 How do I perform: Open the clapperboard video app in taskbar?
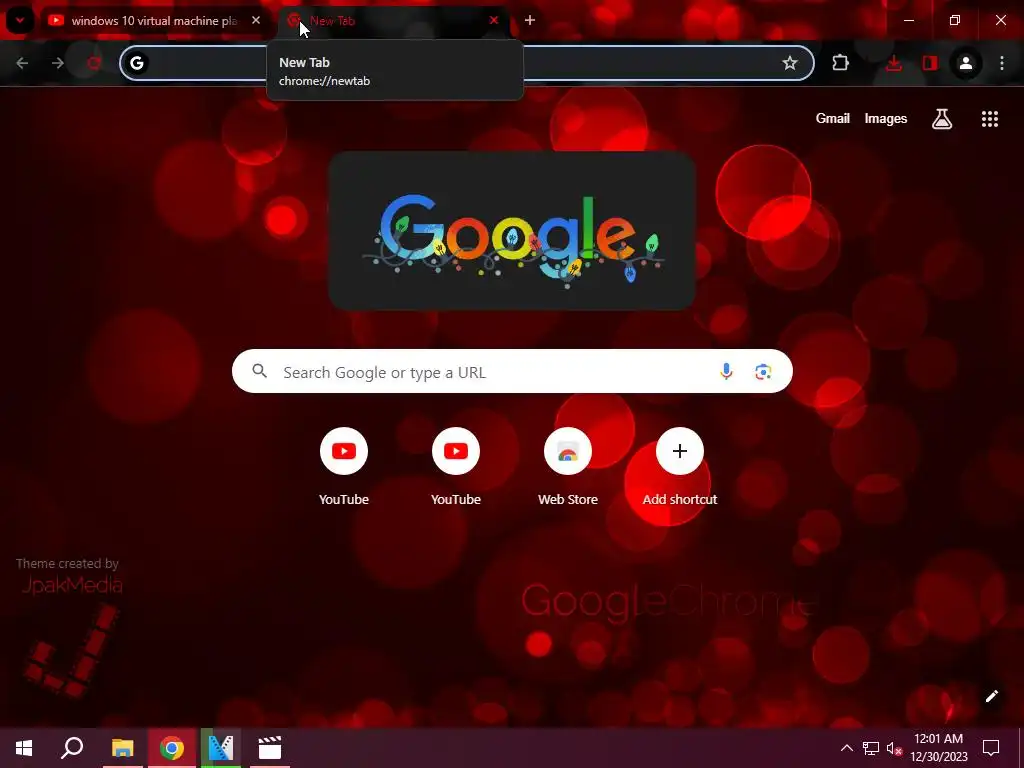tap(270, 748)
